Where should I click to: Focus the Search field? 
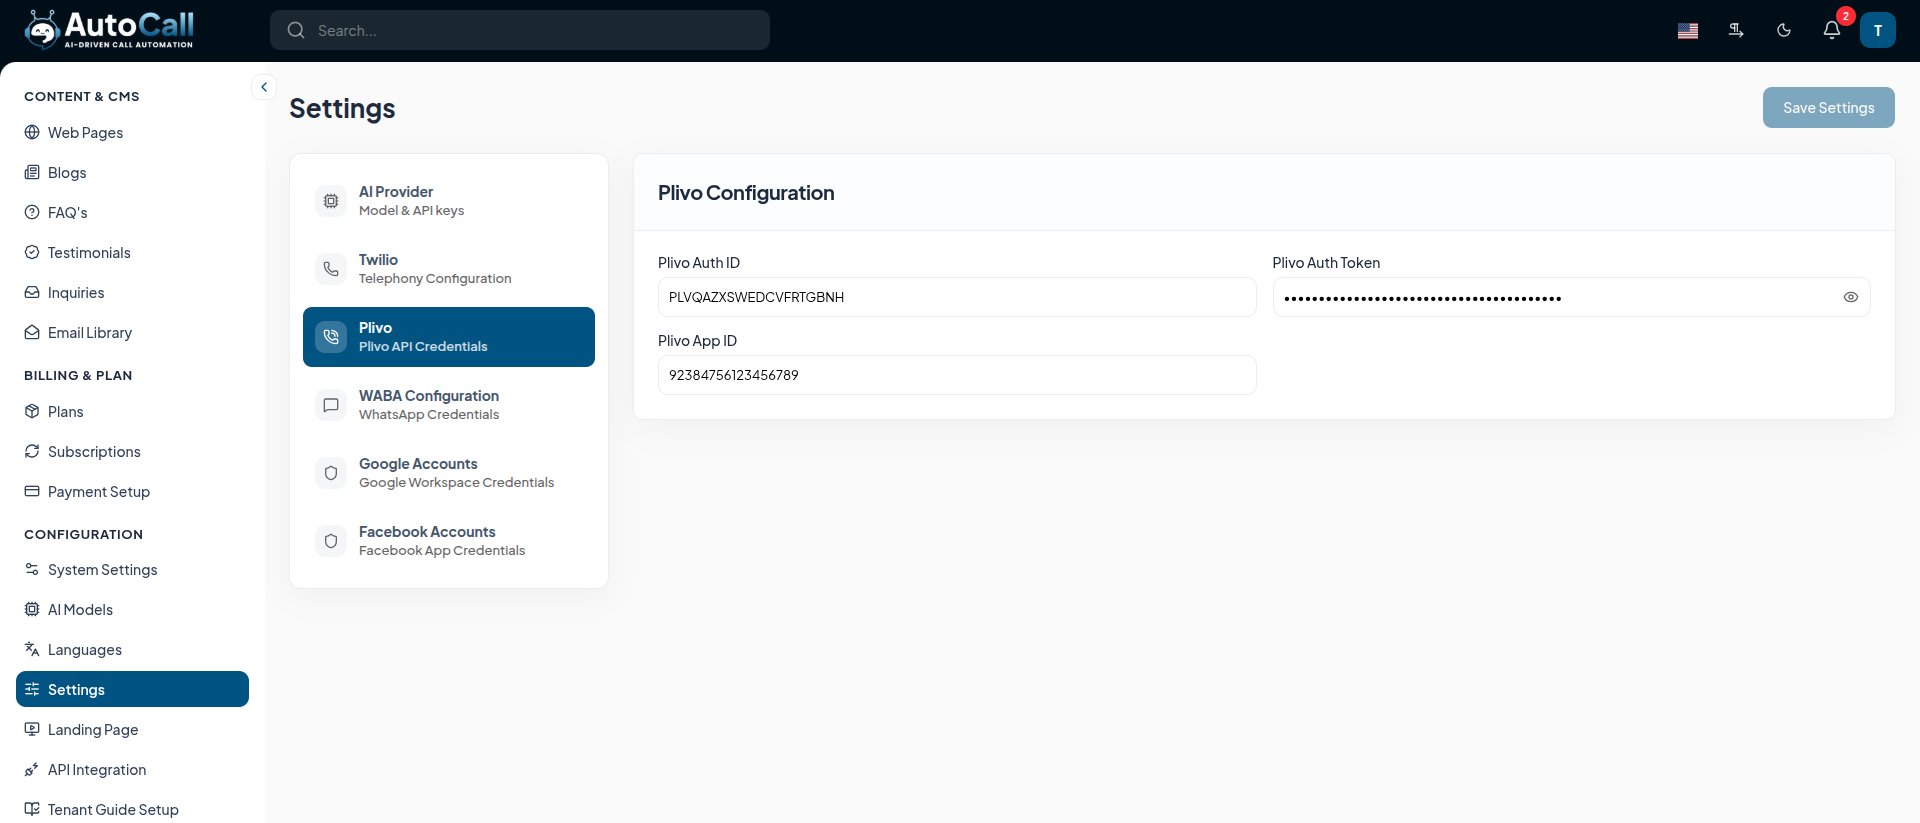[x=520, y=30]
